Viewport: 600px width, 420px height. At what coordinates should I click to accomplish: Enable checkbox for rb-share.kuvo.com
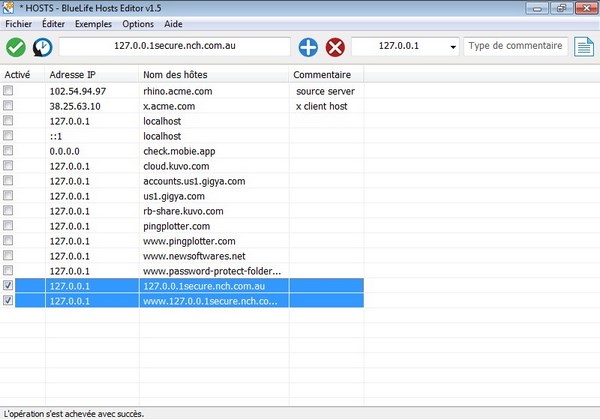point(8,210)
